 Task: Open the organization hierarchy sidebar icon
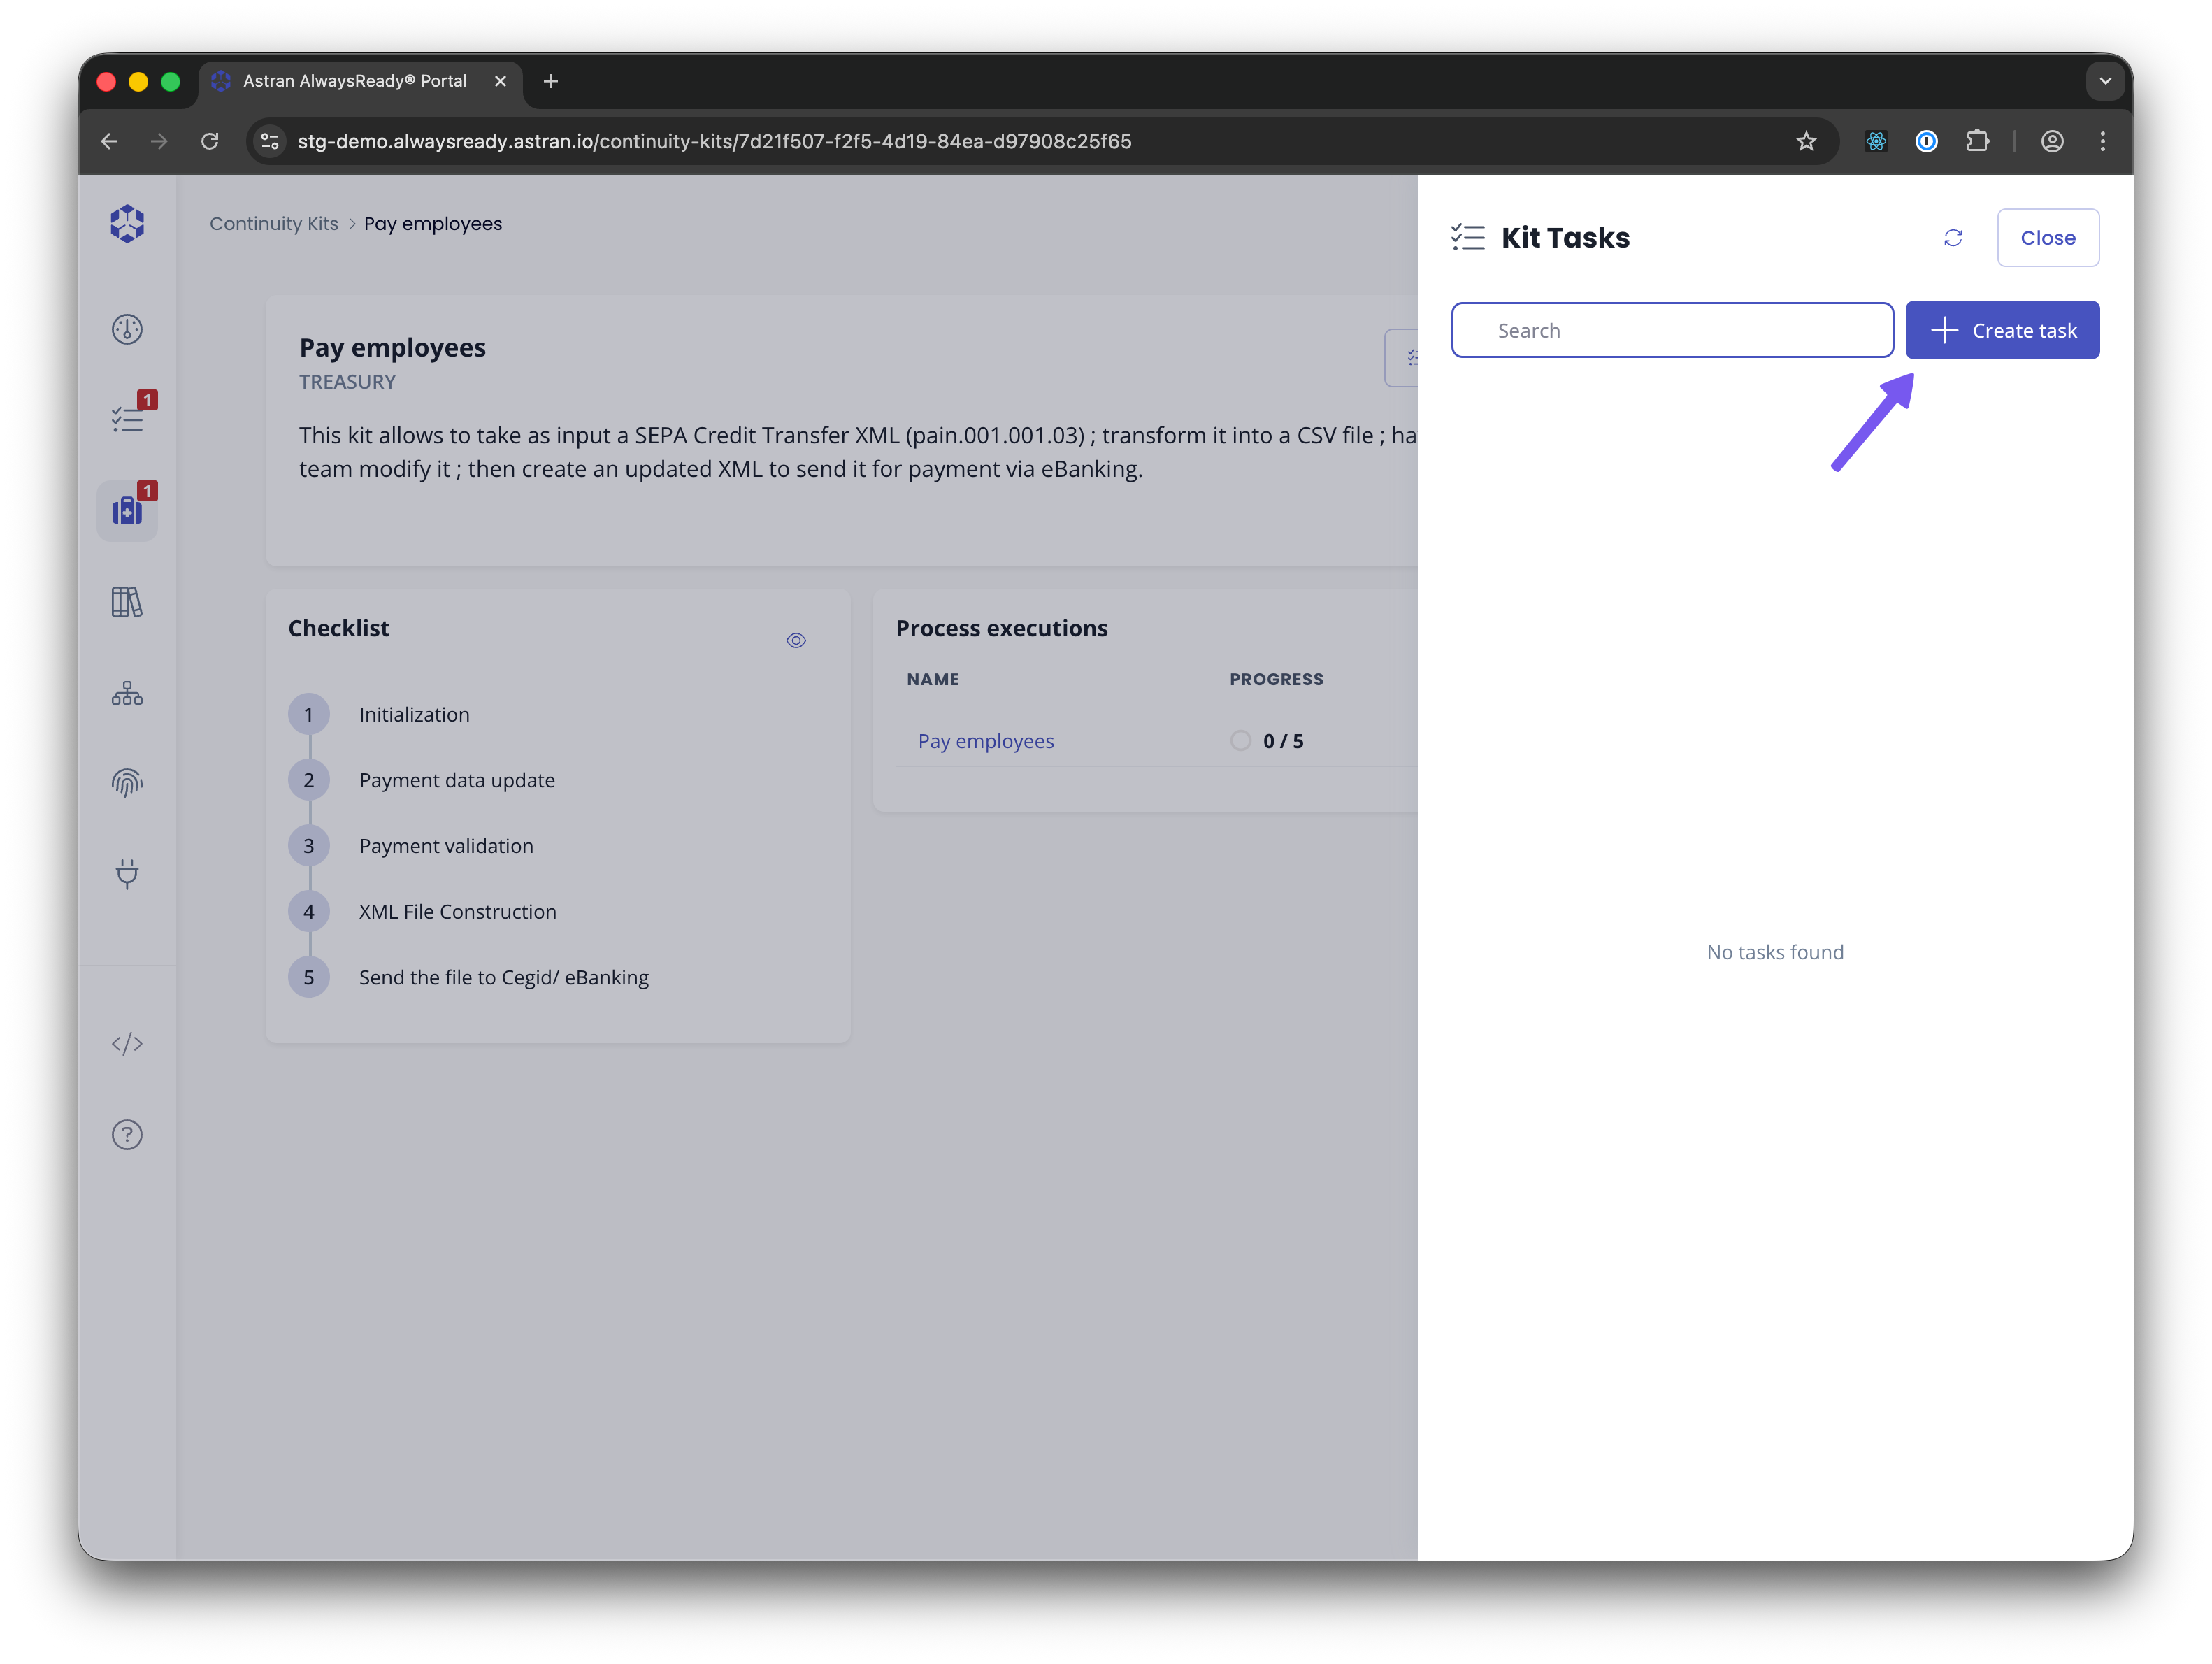click(x=127, y=692)
